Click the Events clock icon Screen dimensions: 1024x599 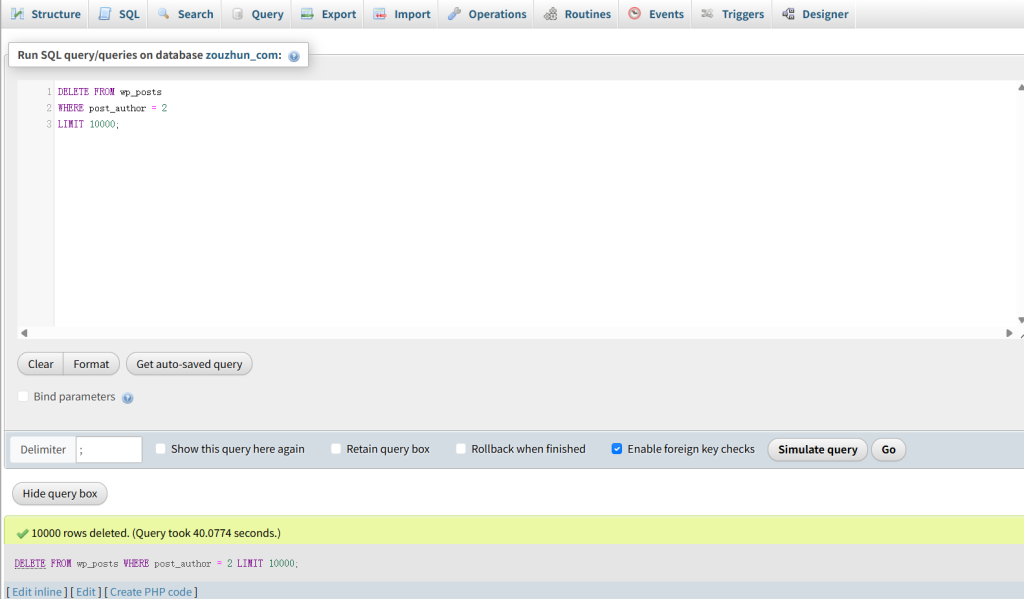pyautogui.click(x=635, y=14)
